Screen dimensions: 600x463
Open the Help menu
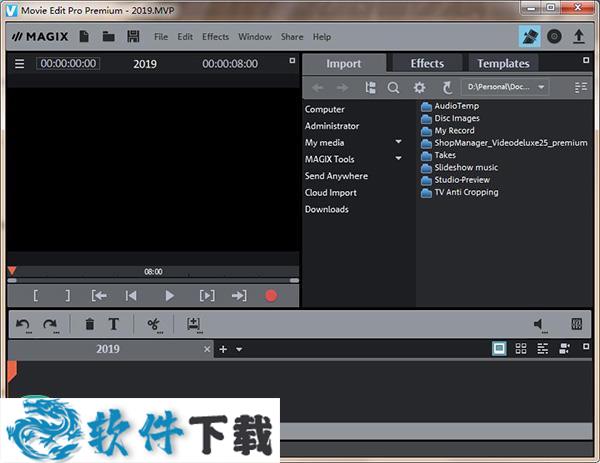point(322,37)
